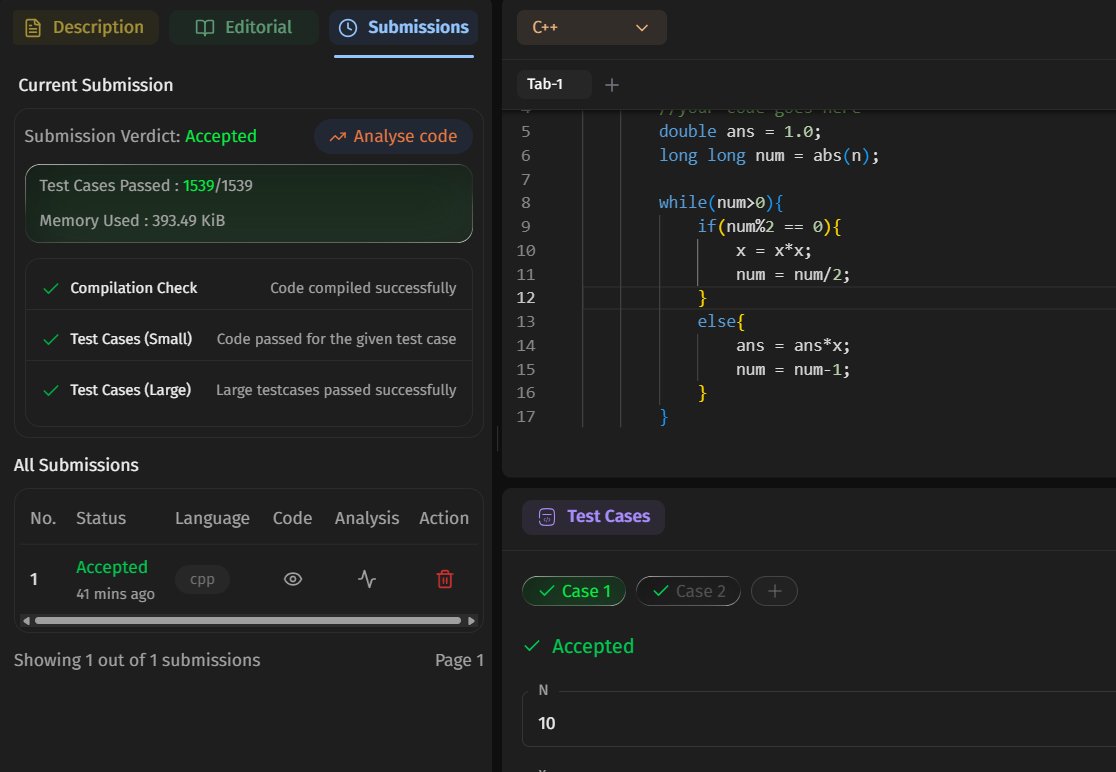Open the C++ language dropdown
The image size is (1116, 772).
click(x=591, y=28)
